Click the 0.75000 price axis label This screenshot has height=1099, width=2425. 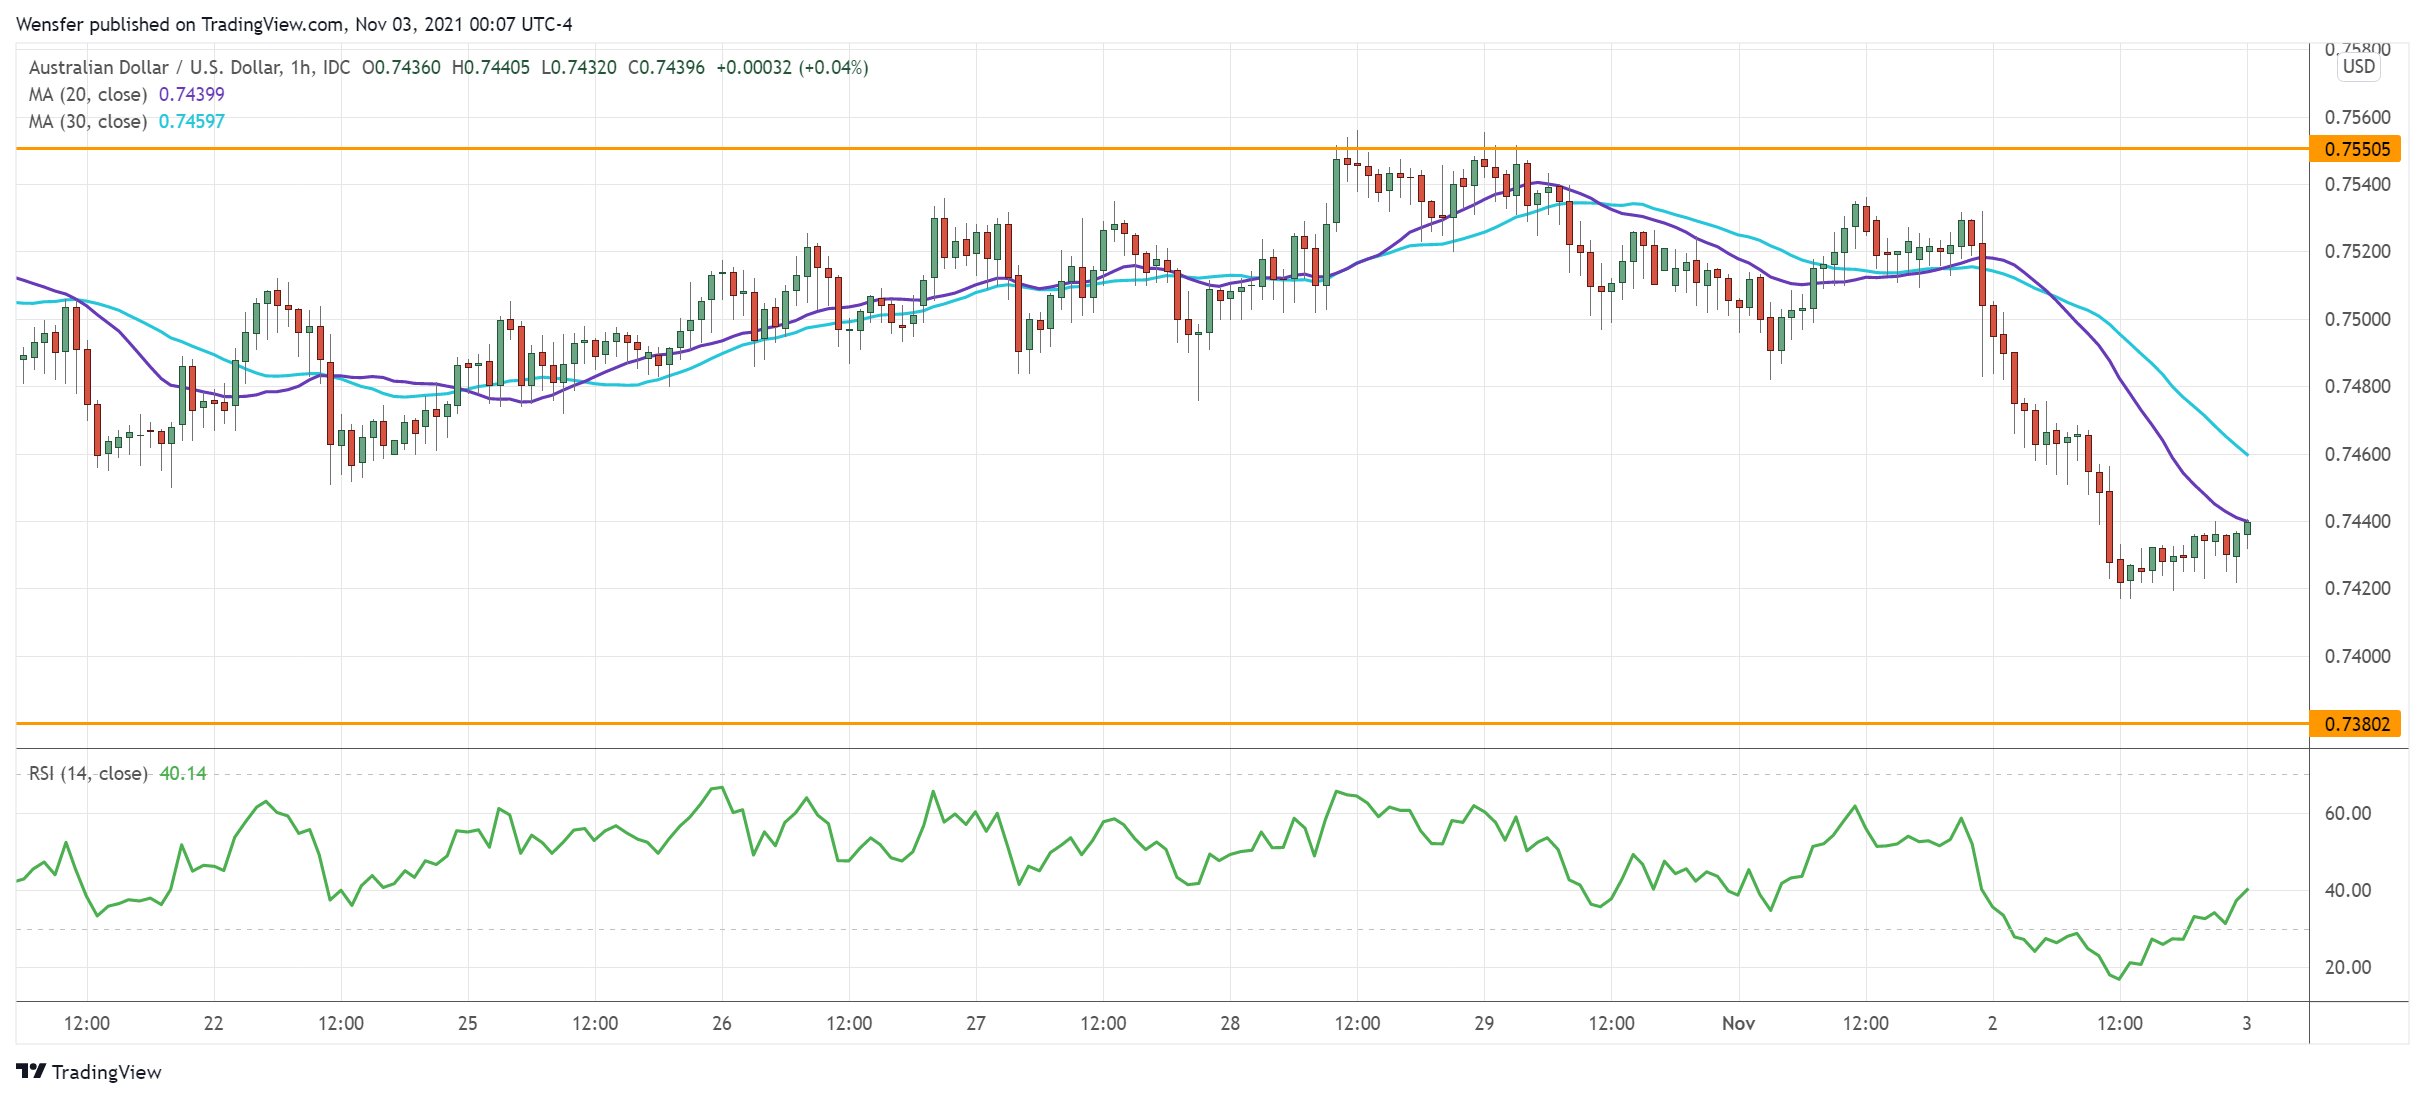pos(2357,319)
